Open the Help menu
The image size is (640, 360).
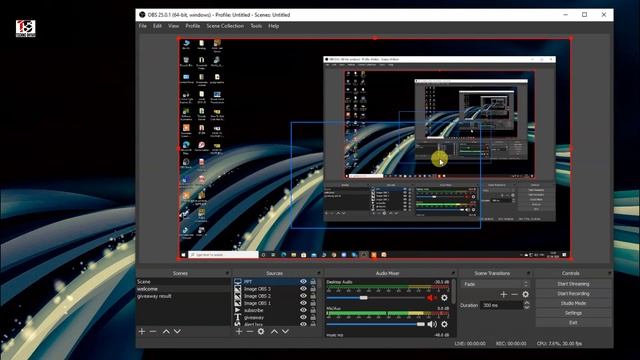273,26
